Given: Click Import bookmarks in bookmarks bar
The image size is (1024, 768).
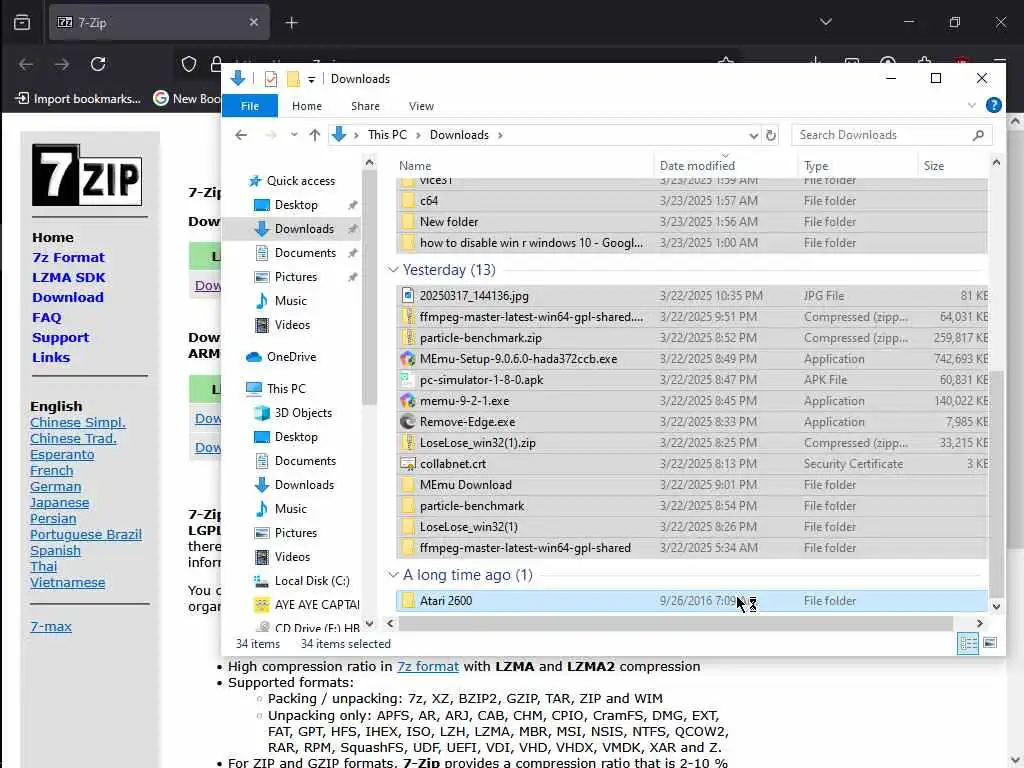Looking at the screenshot, I should coord(78,99).
